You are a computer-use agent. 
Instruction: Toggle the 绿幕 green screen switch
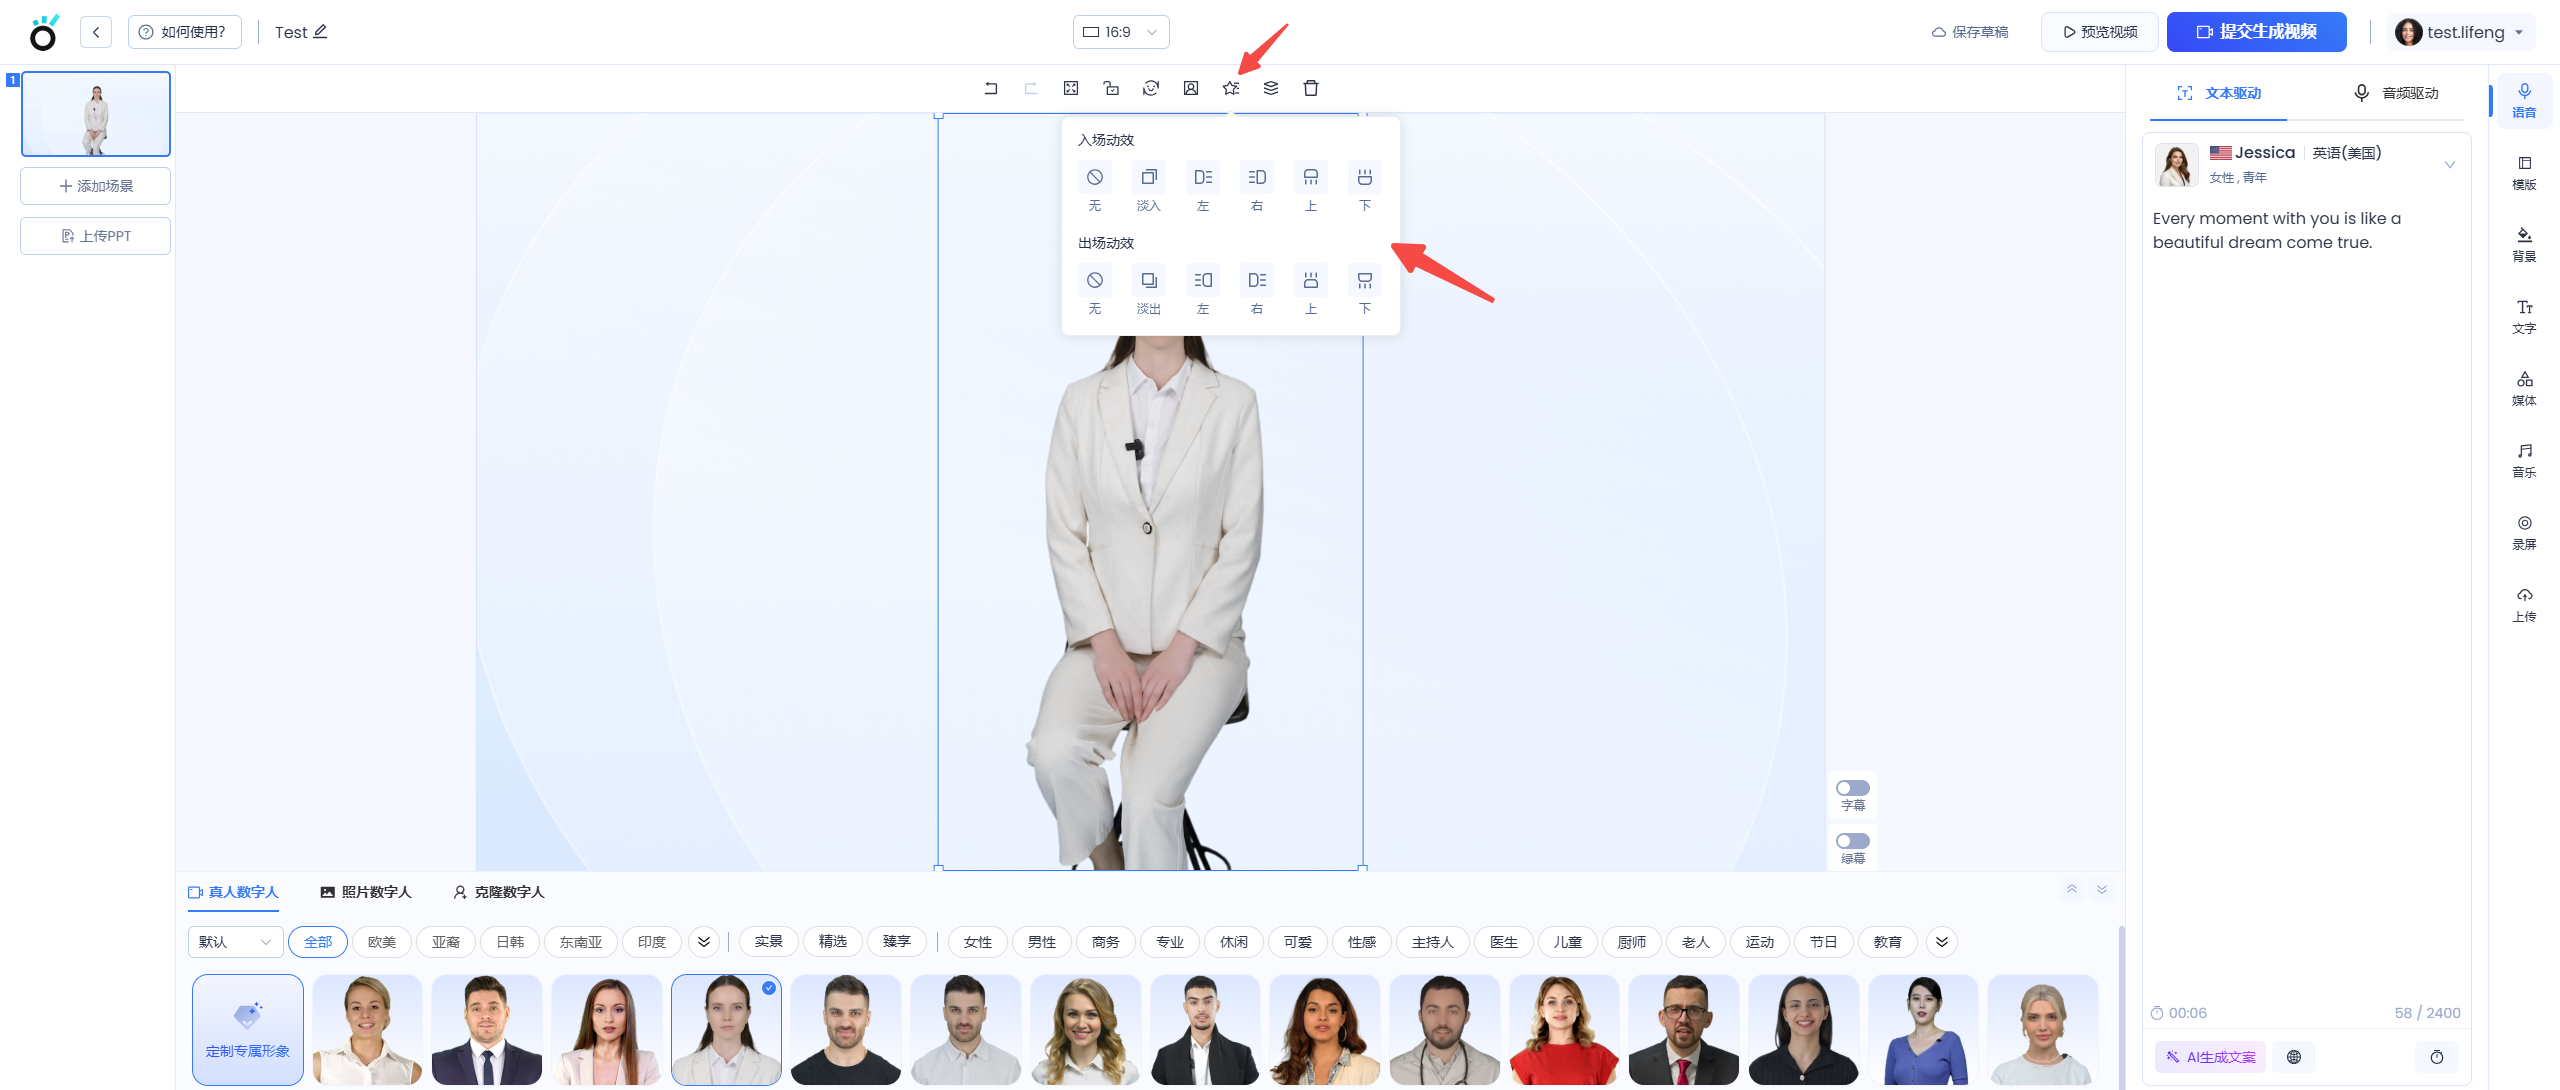coord(1852,841)
